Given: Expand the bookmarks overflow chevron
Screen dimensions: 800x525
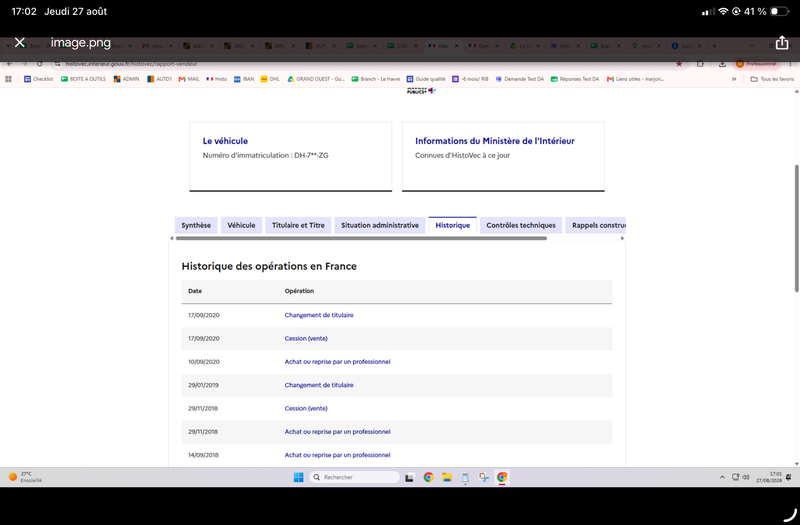Looking at the screenshot, I should 734,79.
